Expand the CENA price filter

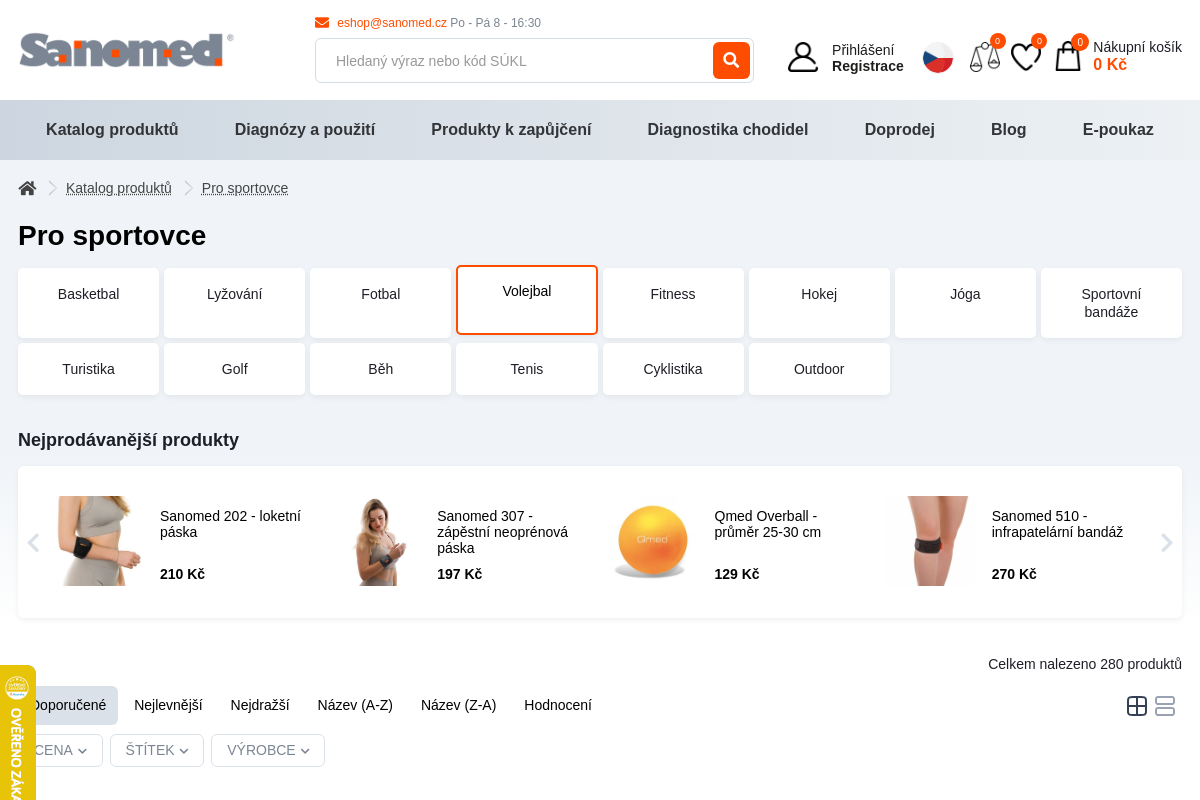click(x=60, y=750)
